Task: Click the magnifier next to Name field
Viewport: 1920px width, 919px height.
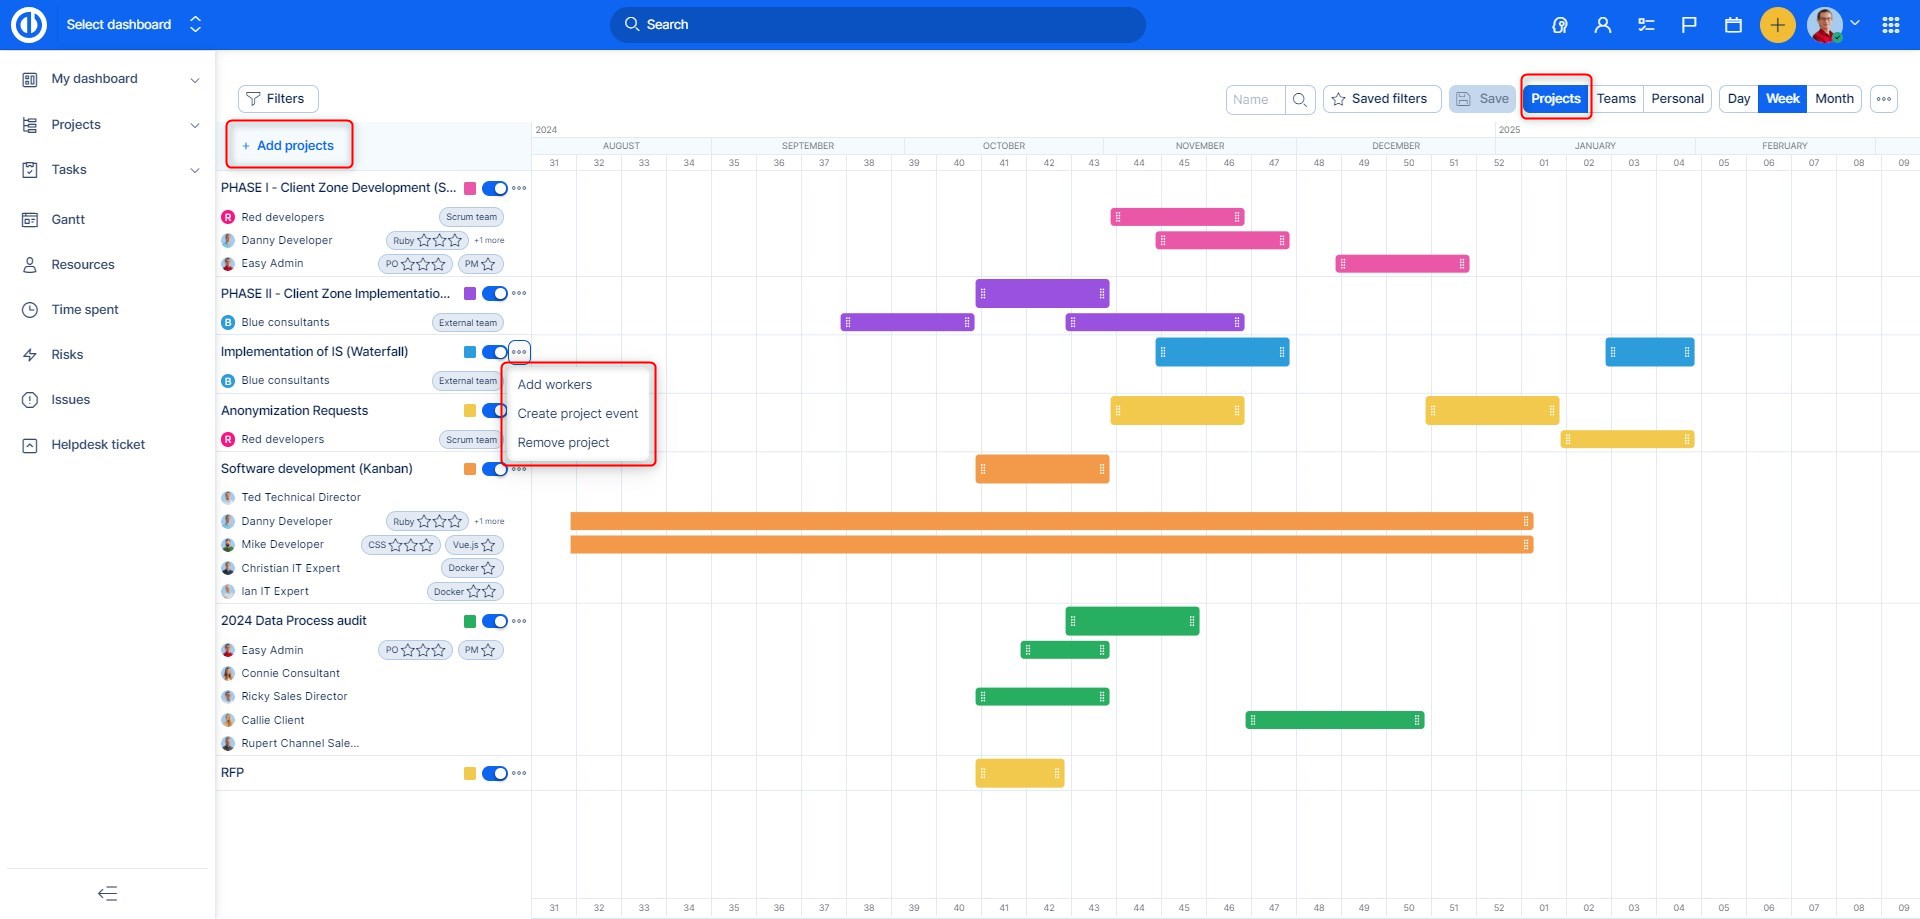Action: 1300,99
